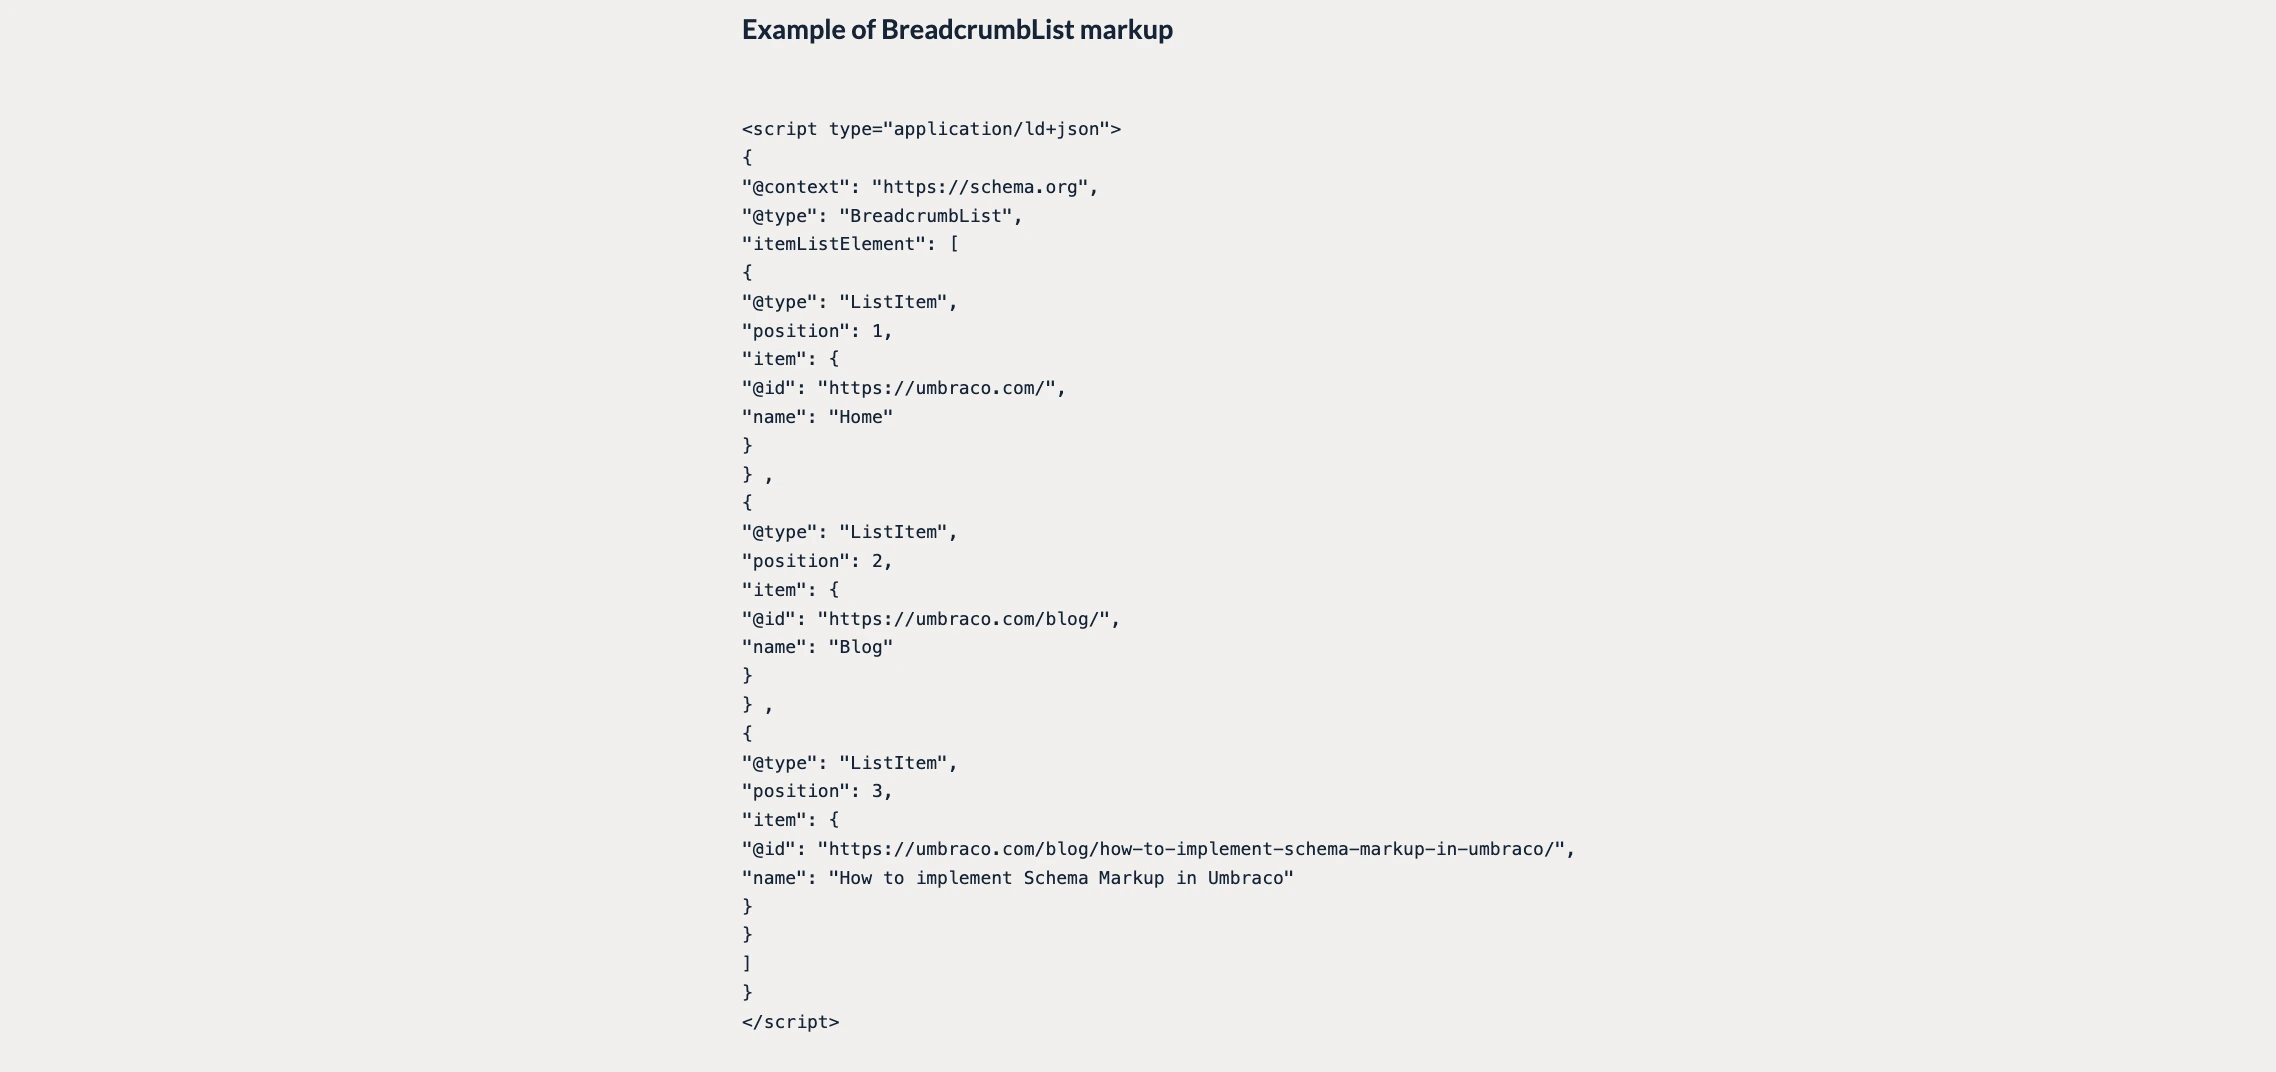The height and width of the screenshot is (1072, 2276).
Task: Click the application/ld+json type attribute value
Action: pos(996,129)
